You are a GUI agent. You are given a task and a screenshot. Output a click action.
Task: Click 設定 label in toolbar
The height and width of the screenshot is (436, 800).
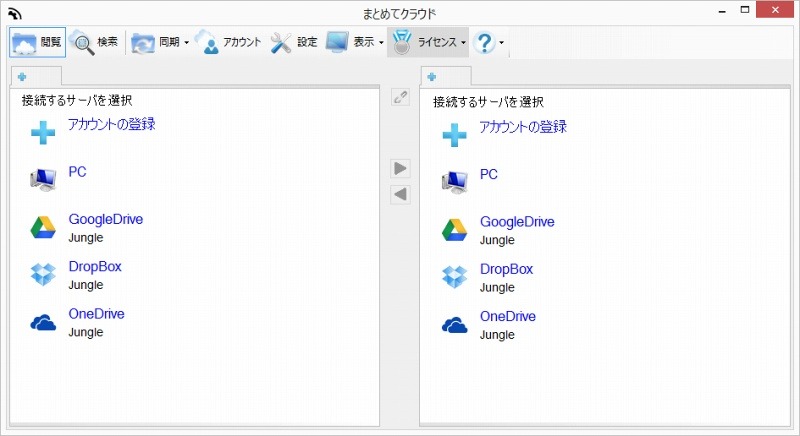pyautogui.click(x=307, y=42)
